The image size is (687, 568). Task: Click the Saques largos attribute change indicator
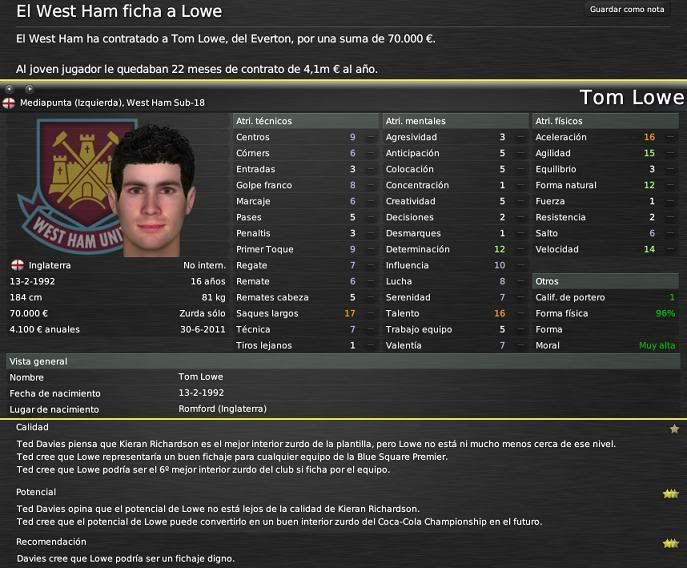click(371, 314)
